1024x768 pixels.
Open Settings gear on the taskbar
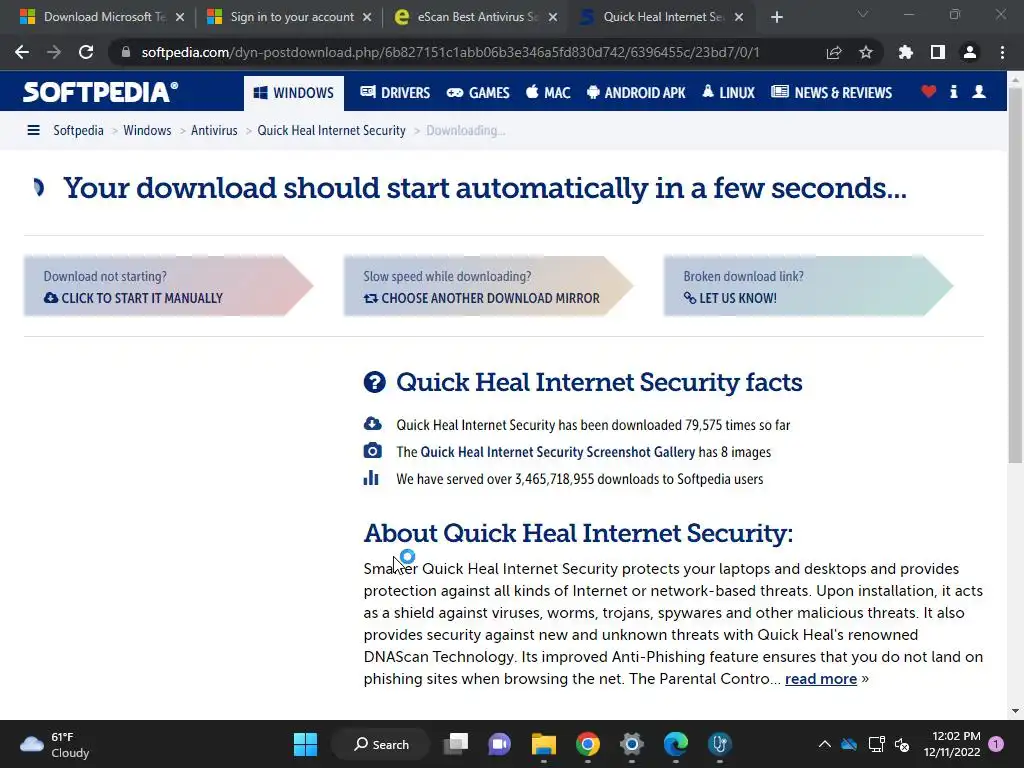click(632, 744)
